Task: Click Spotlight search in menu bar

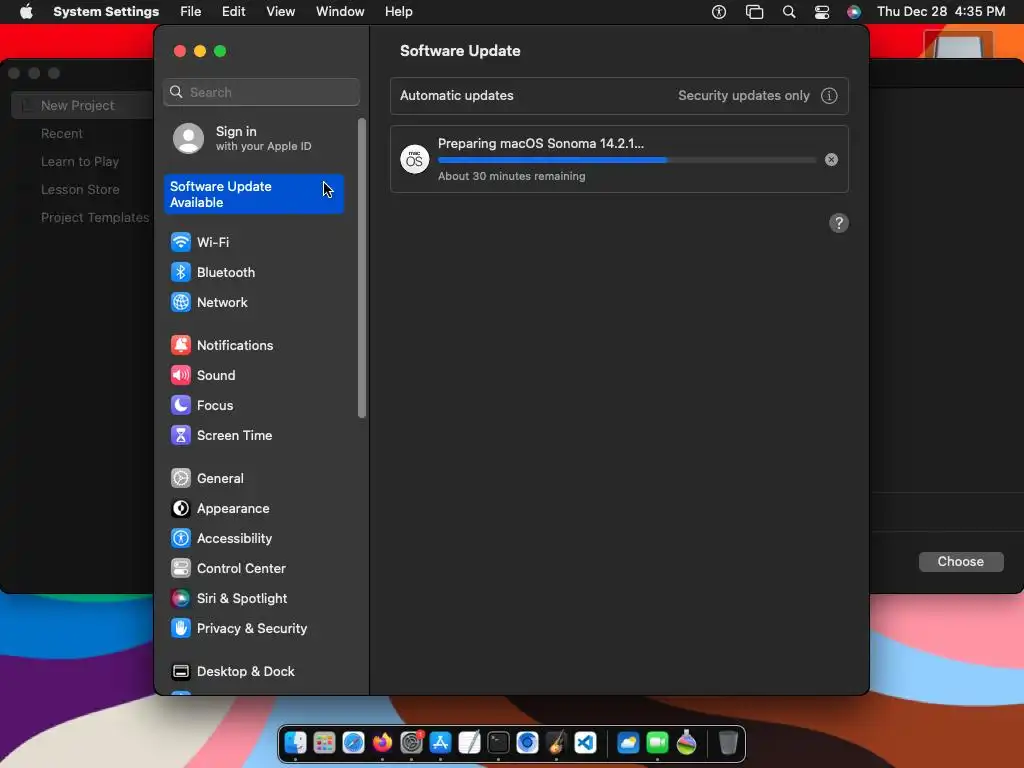Action: coord(789,12)
